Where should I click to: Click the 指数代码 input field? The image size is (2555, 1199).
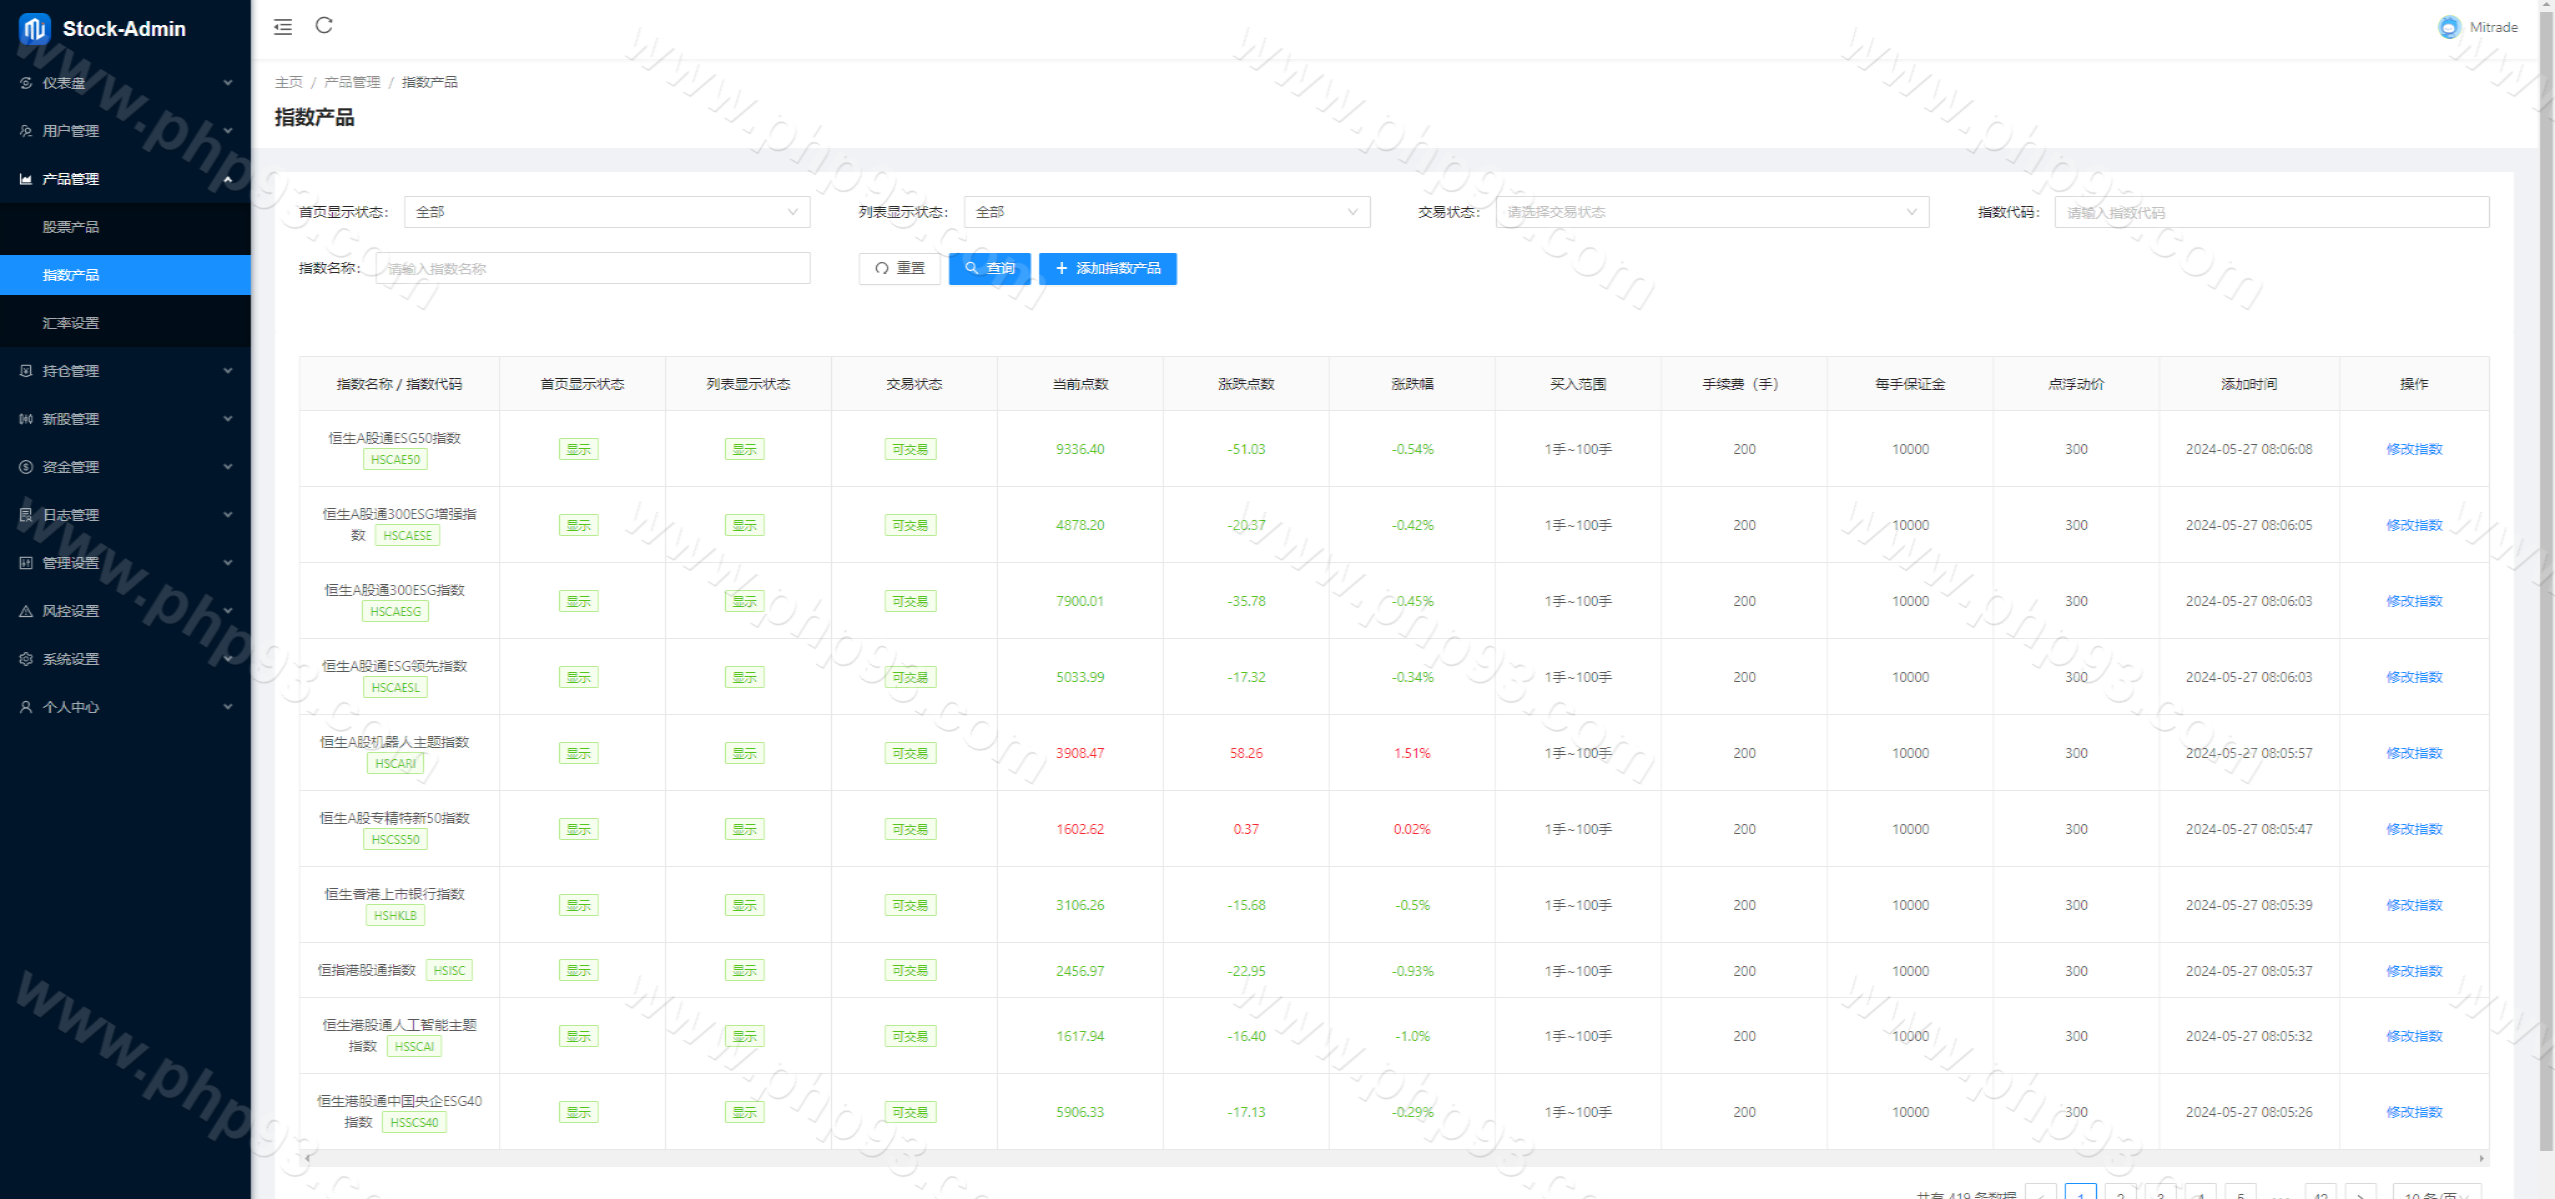point(2270,212)
